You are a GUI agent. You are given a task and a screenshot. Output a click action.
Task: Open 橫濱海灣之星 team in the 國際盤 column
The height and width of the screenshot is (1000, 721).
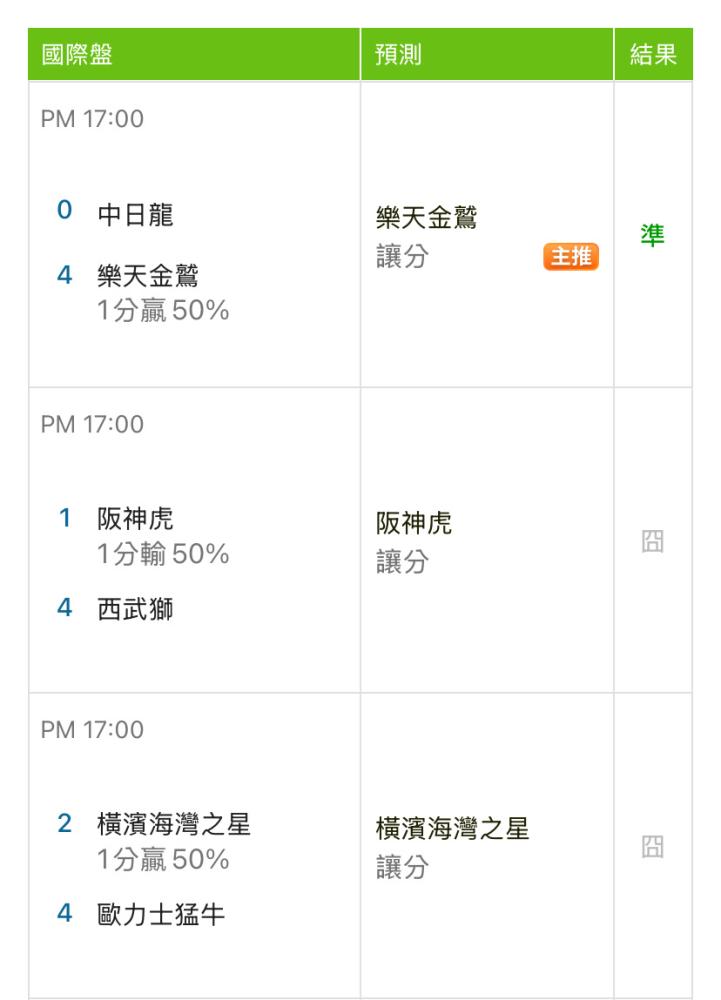coord(173,824)
